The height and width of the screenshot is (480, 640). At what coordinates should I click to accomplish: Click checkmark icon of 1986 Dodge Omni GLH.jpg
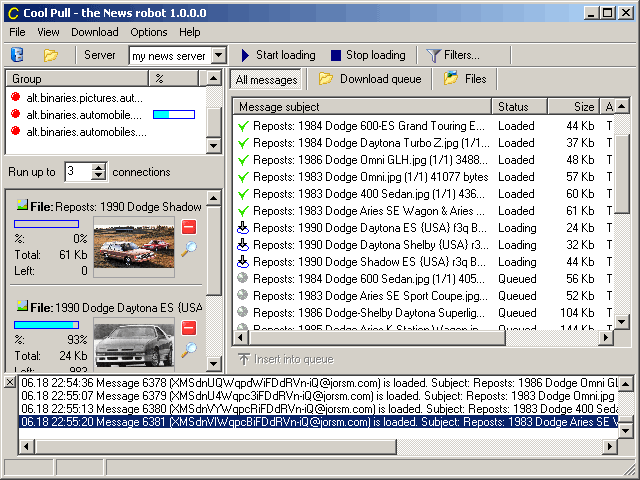point(243,160)
